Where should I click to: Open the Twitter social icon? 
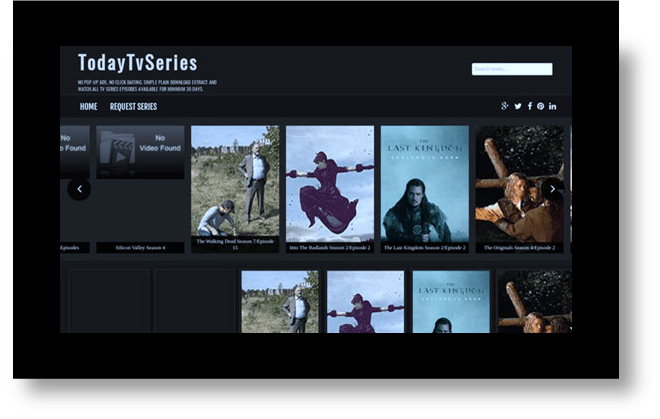click(518, 107)
